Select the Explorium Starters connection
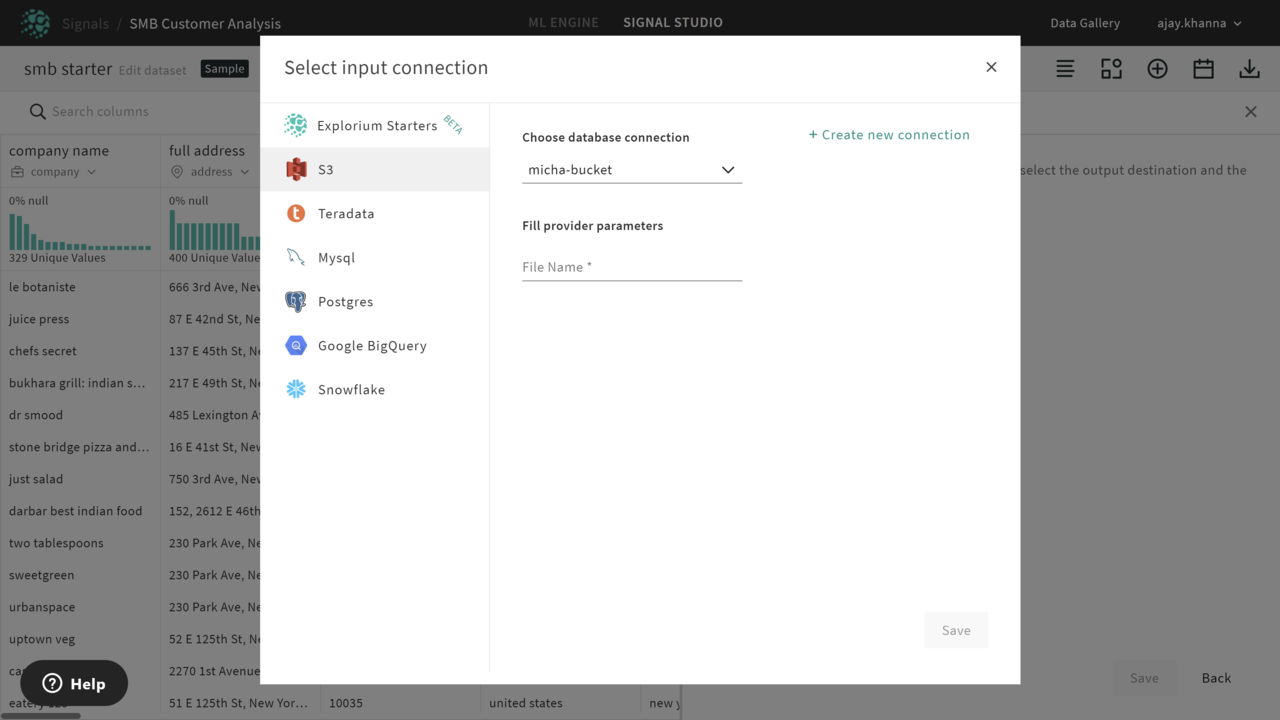Screen dimensions: 1280x720 click(375, 125)
